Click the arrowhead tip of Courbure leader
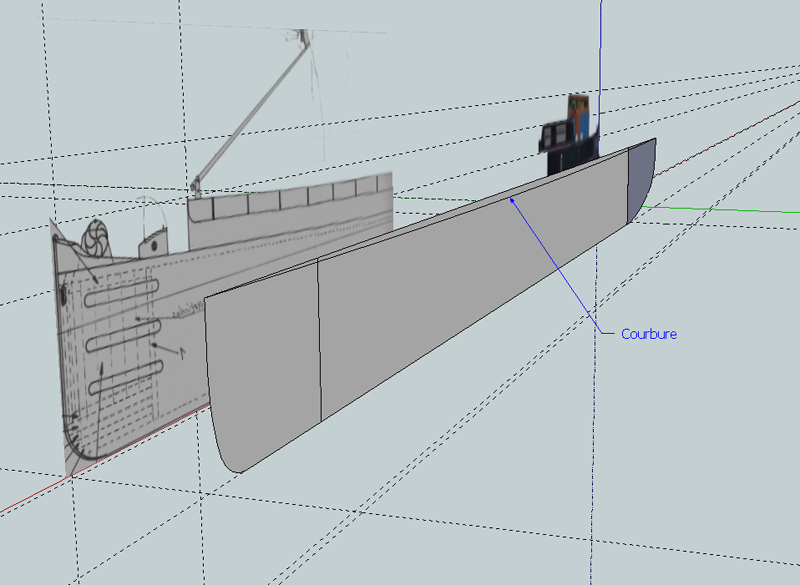The height and width of the screenshot is (585, 800). [511, 199]
